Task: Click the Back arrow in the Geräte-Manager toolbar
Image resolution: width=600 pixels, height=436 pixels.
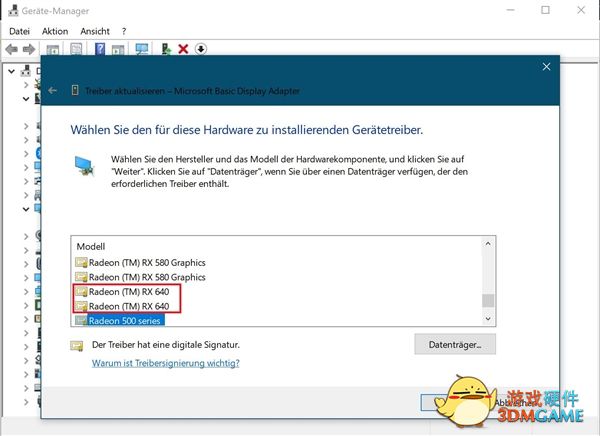Action: point(11,49)
